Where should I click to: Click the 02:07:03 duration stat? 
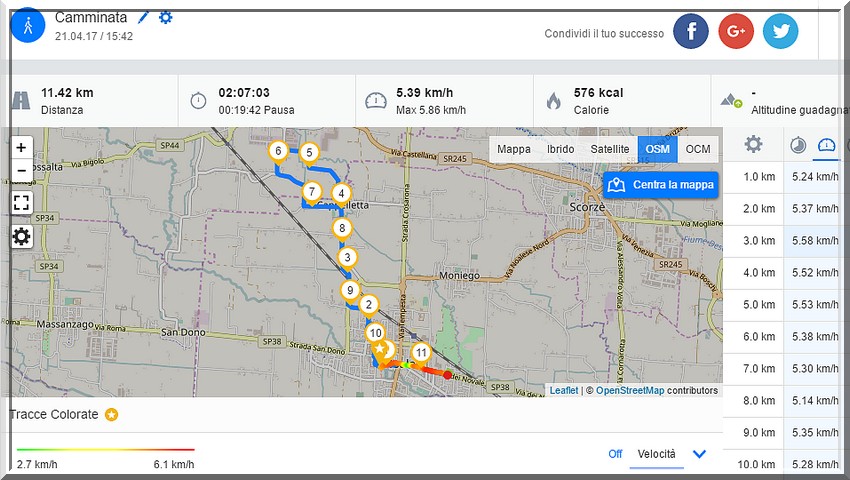pos(244,93)
